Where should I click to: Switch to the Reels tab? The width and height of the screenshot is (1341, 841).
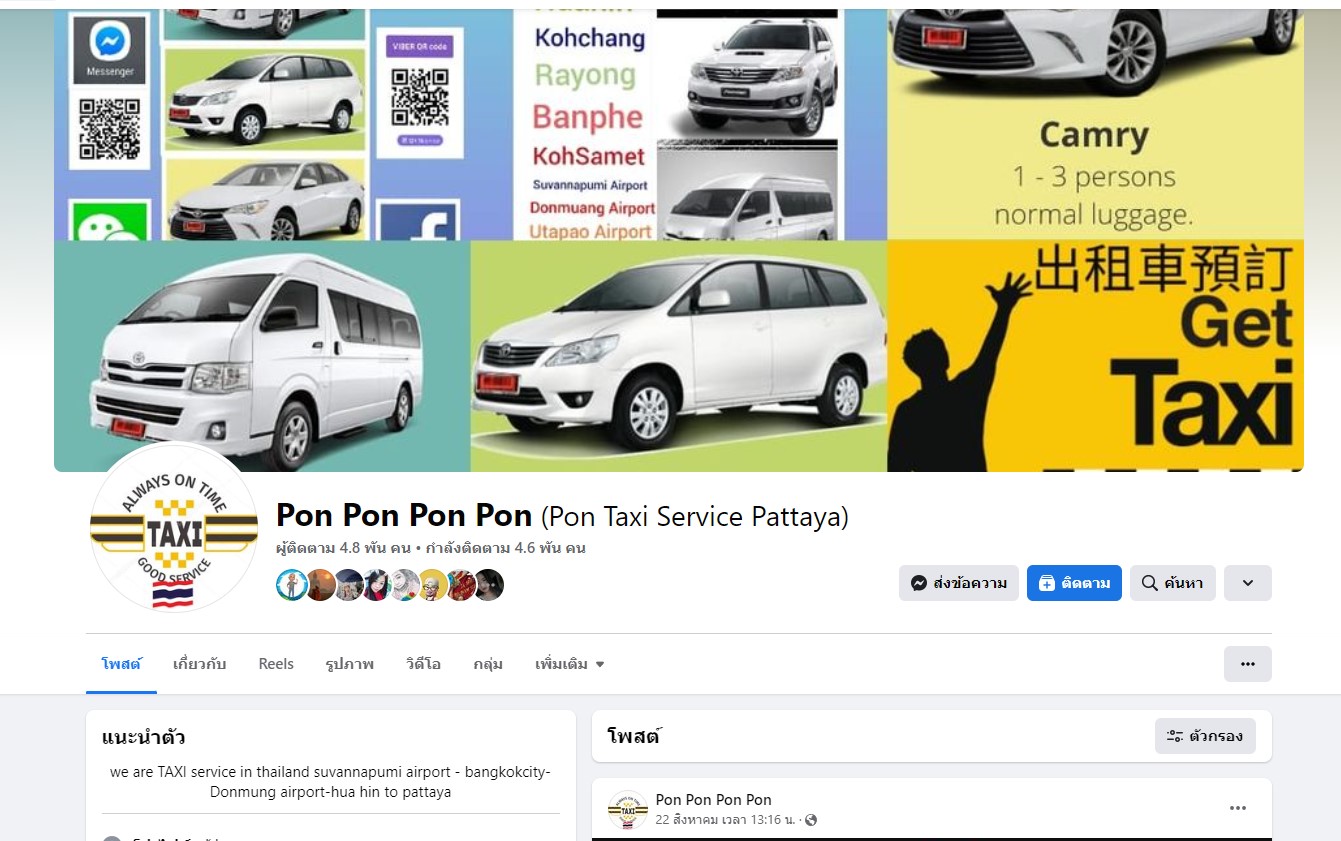(276, 664)
